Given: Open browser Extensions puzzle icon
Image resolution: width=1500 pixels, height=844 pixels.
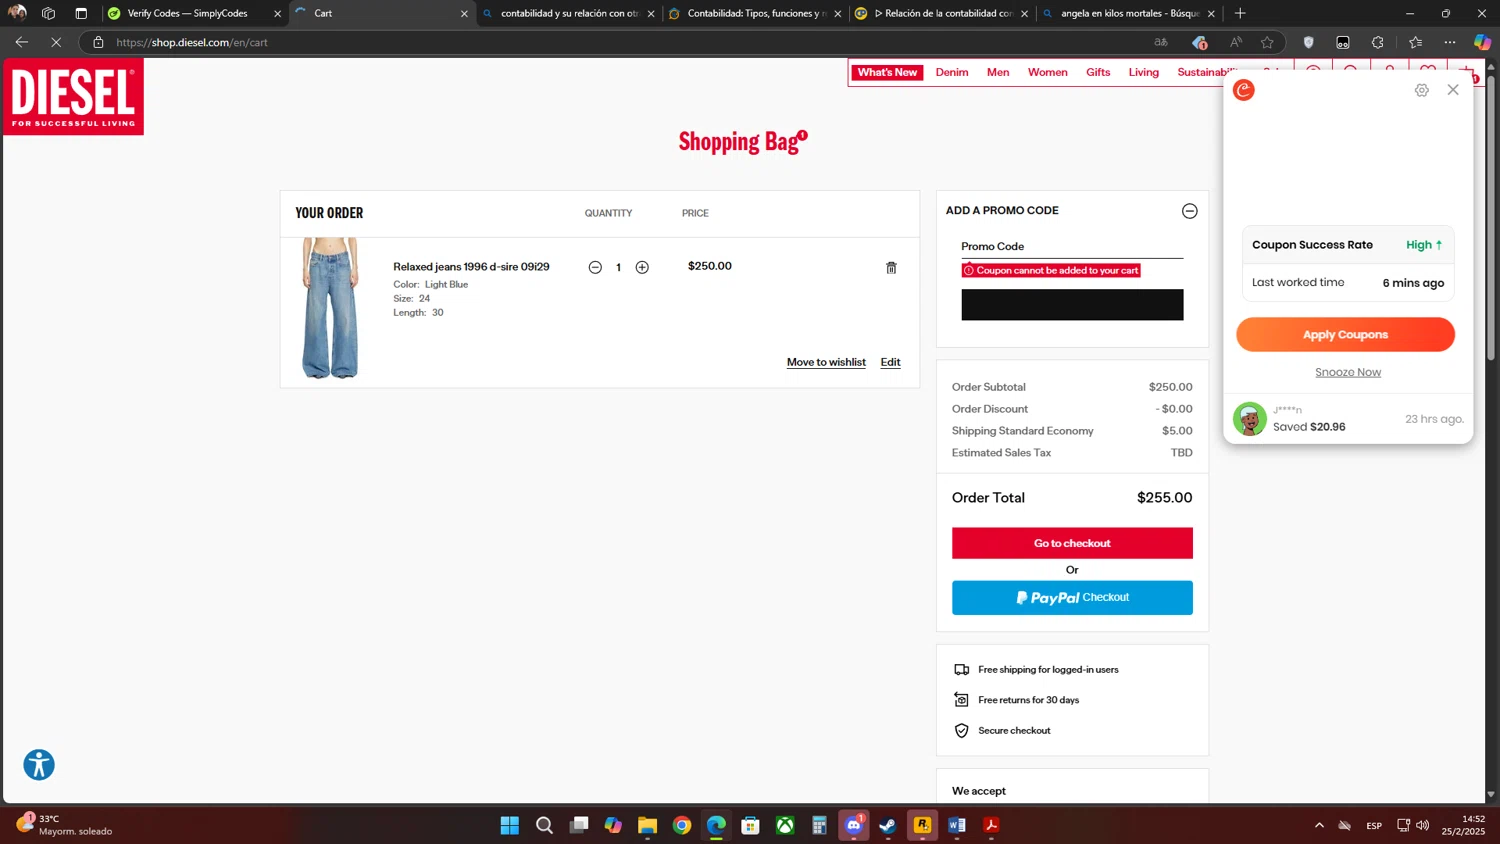Looking at the screenshot, I should point(1378,42).
